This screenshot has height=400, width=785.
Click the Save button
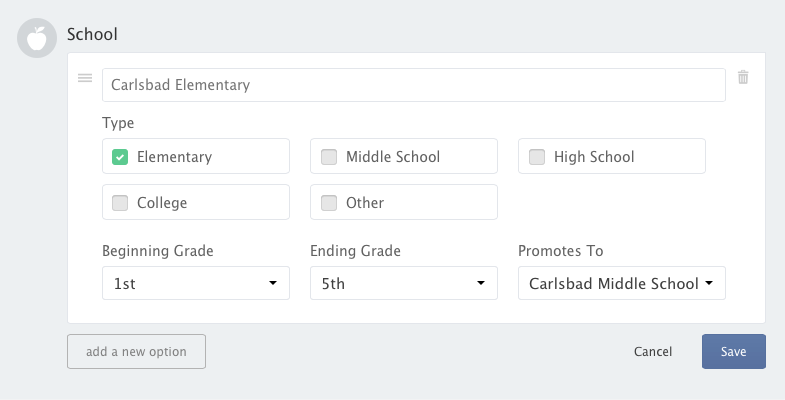tap(734, 352)
